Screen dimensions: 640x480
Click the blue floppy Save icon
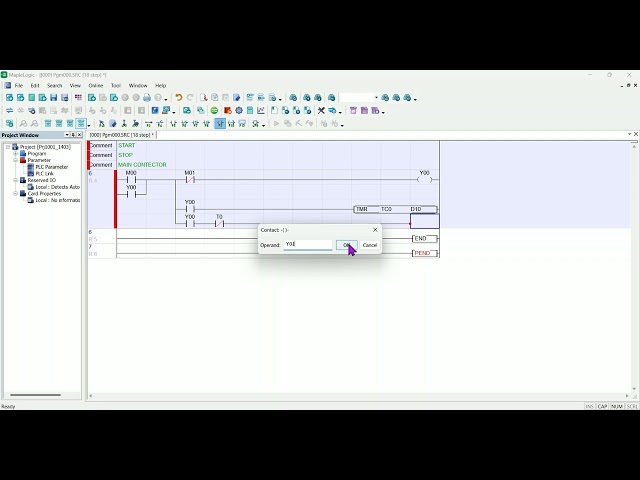(x=53, y=98)
